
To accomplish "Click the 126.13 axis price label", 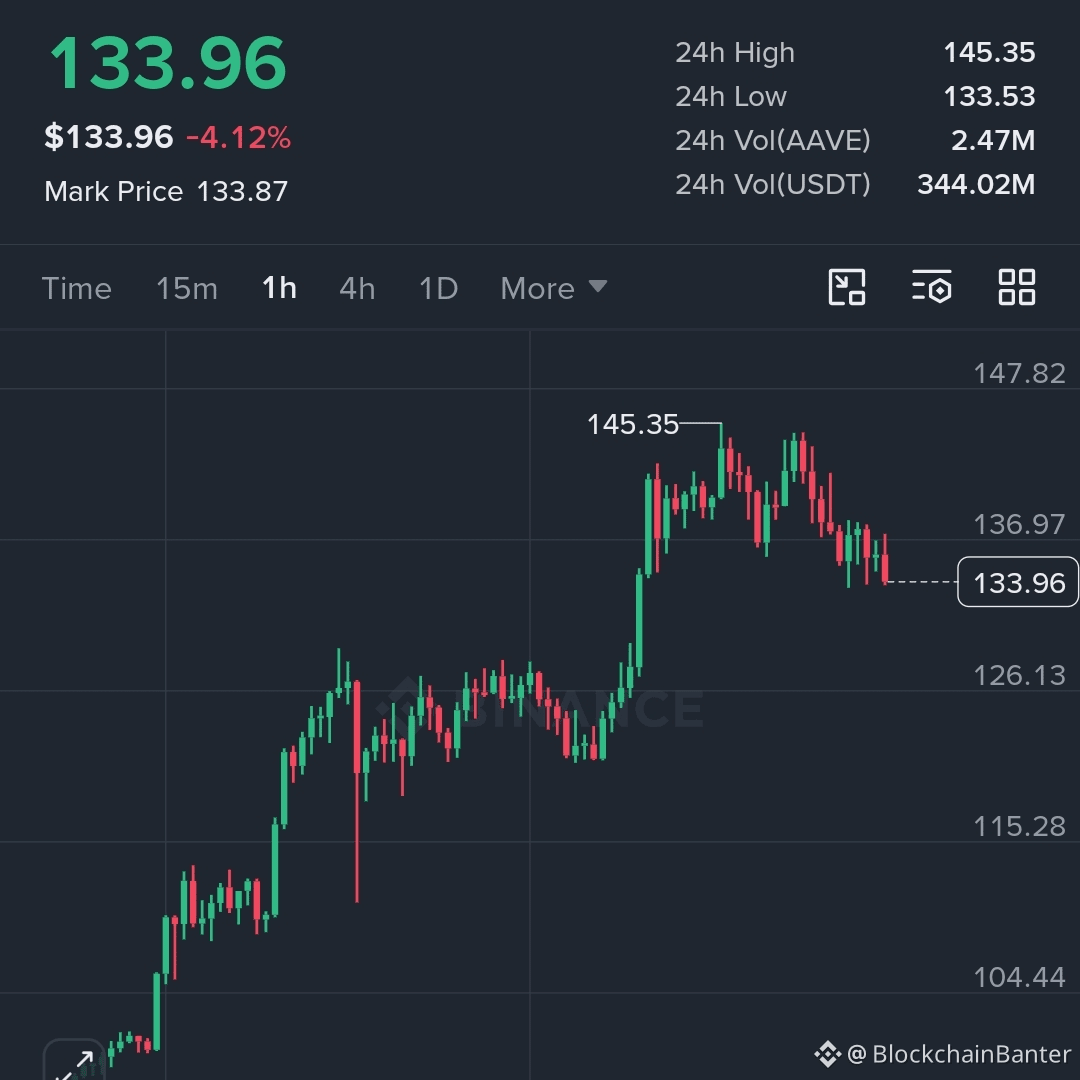I will (x=1019, y=676).
